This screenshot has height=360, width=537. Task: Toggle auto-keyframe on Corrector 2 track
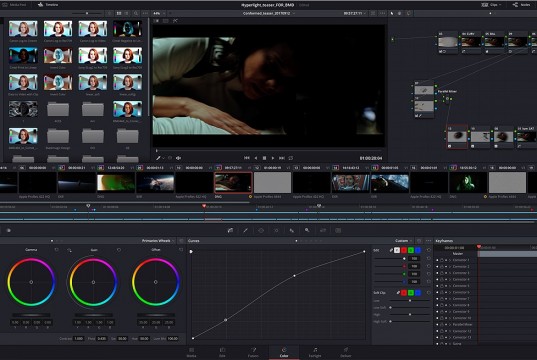point(446,266)
